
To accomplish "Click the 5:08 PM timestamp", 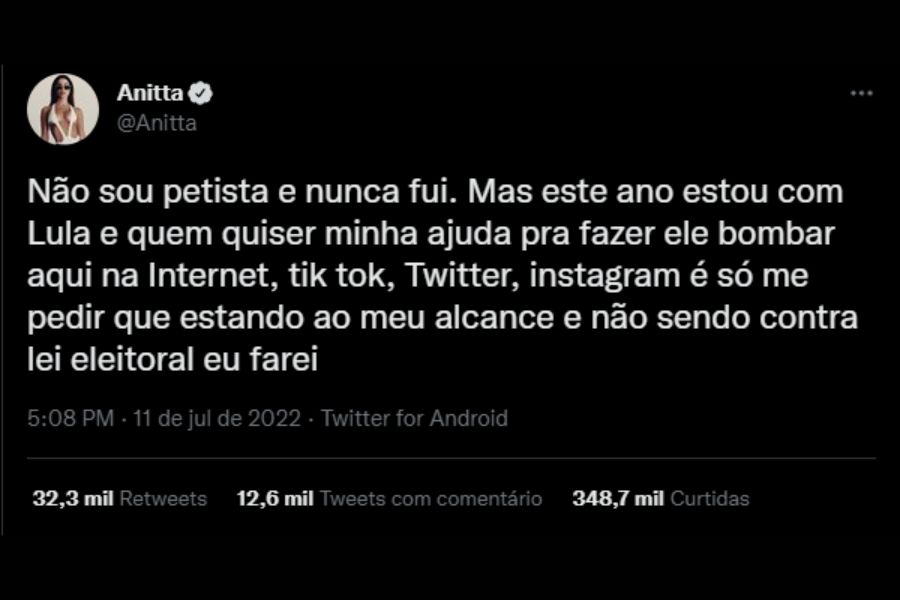I will (x=70, y=418).
